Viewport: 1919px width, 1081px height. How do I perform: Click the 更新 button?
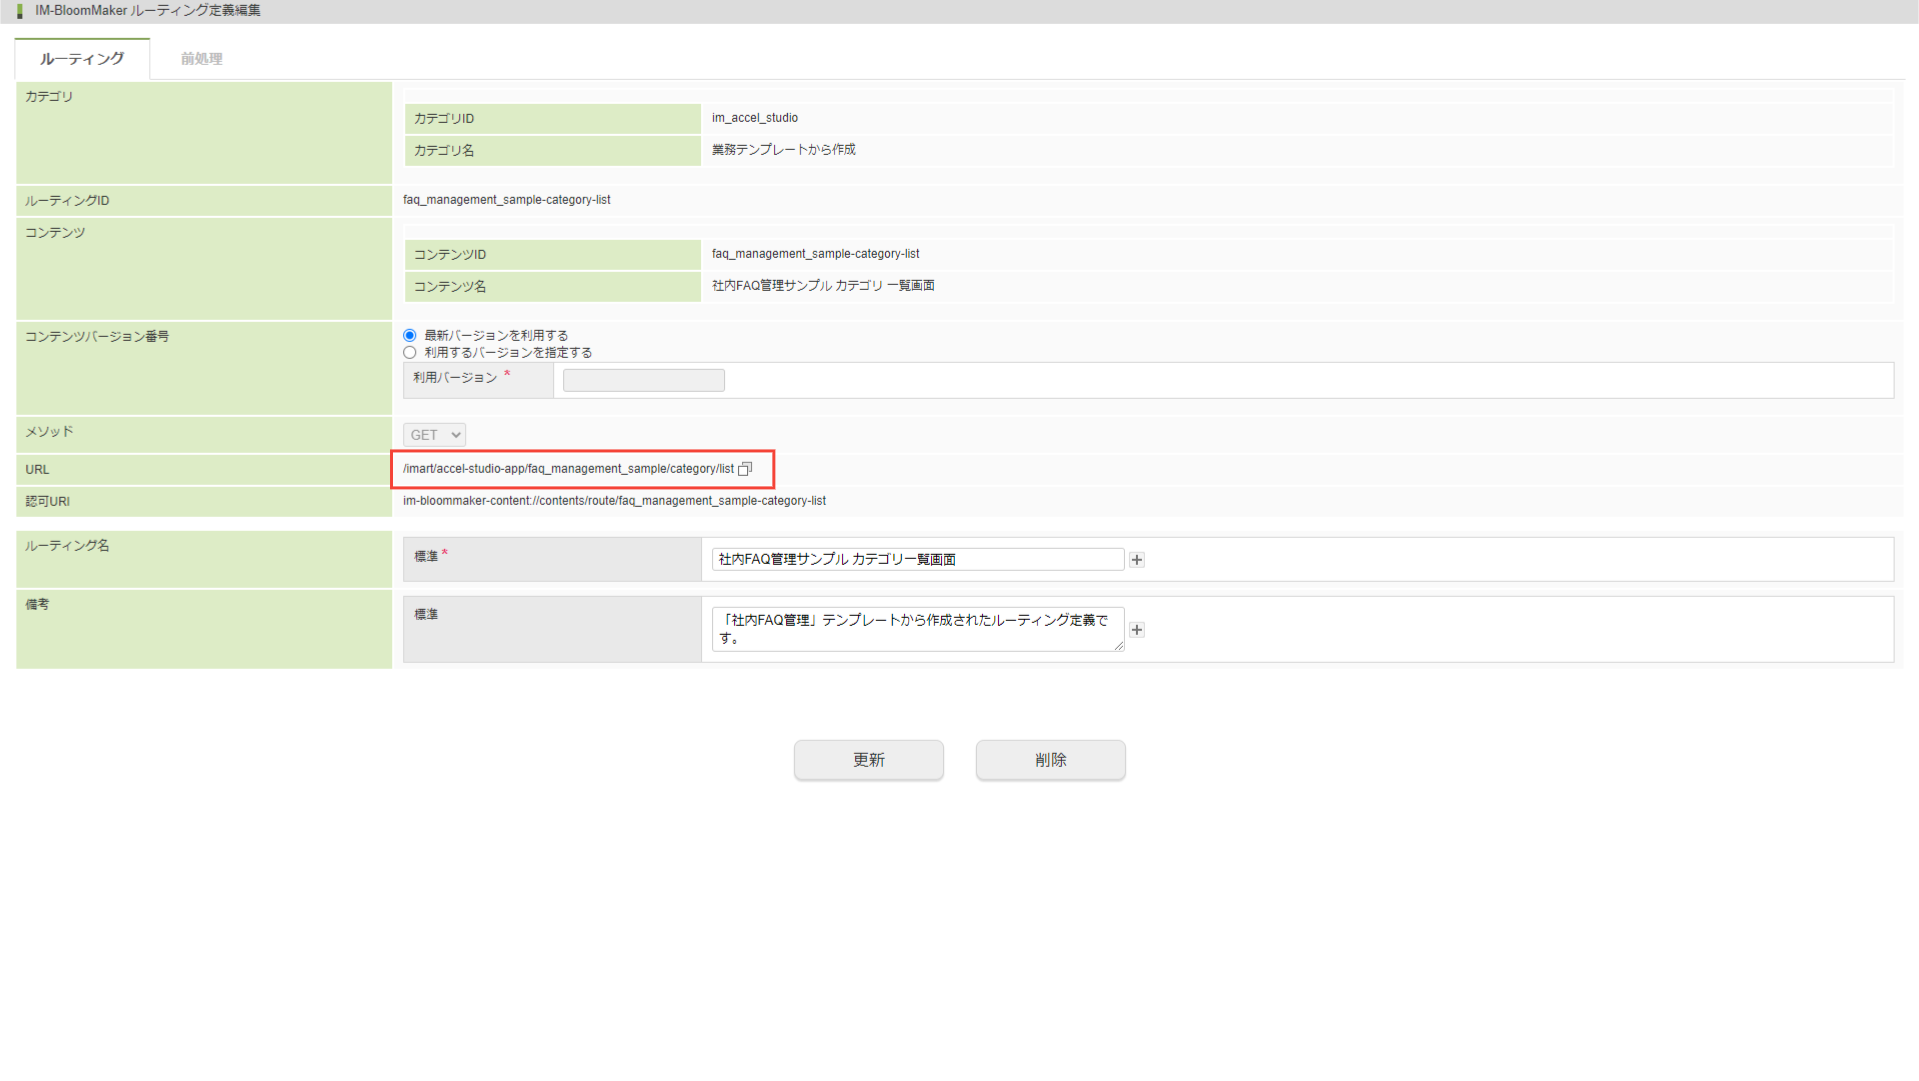tap(869, 760)
